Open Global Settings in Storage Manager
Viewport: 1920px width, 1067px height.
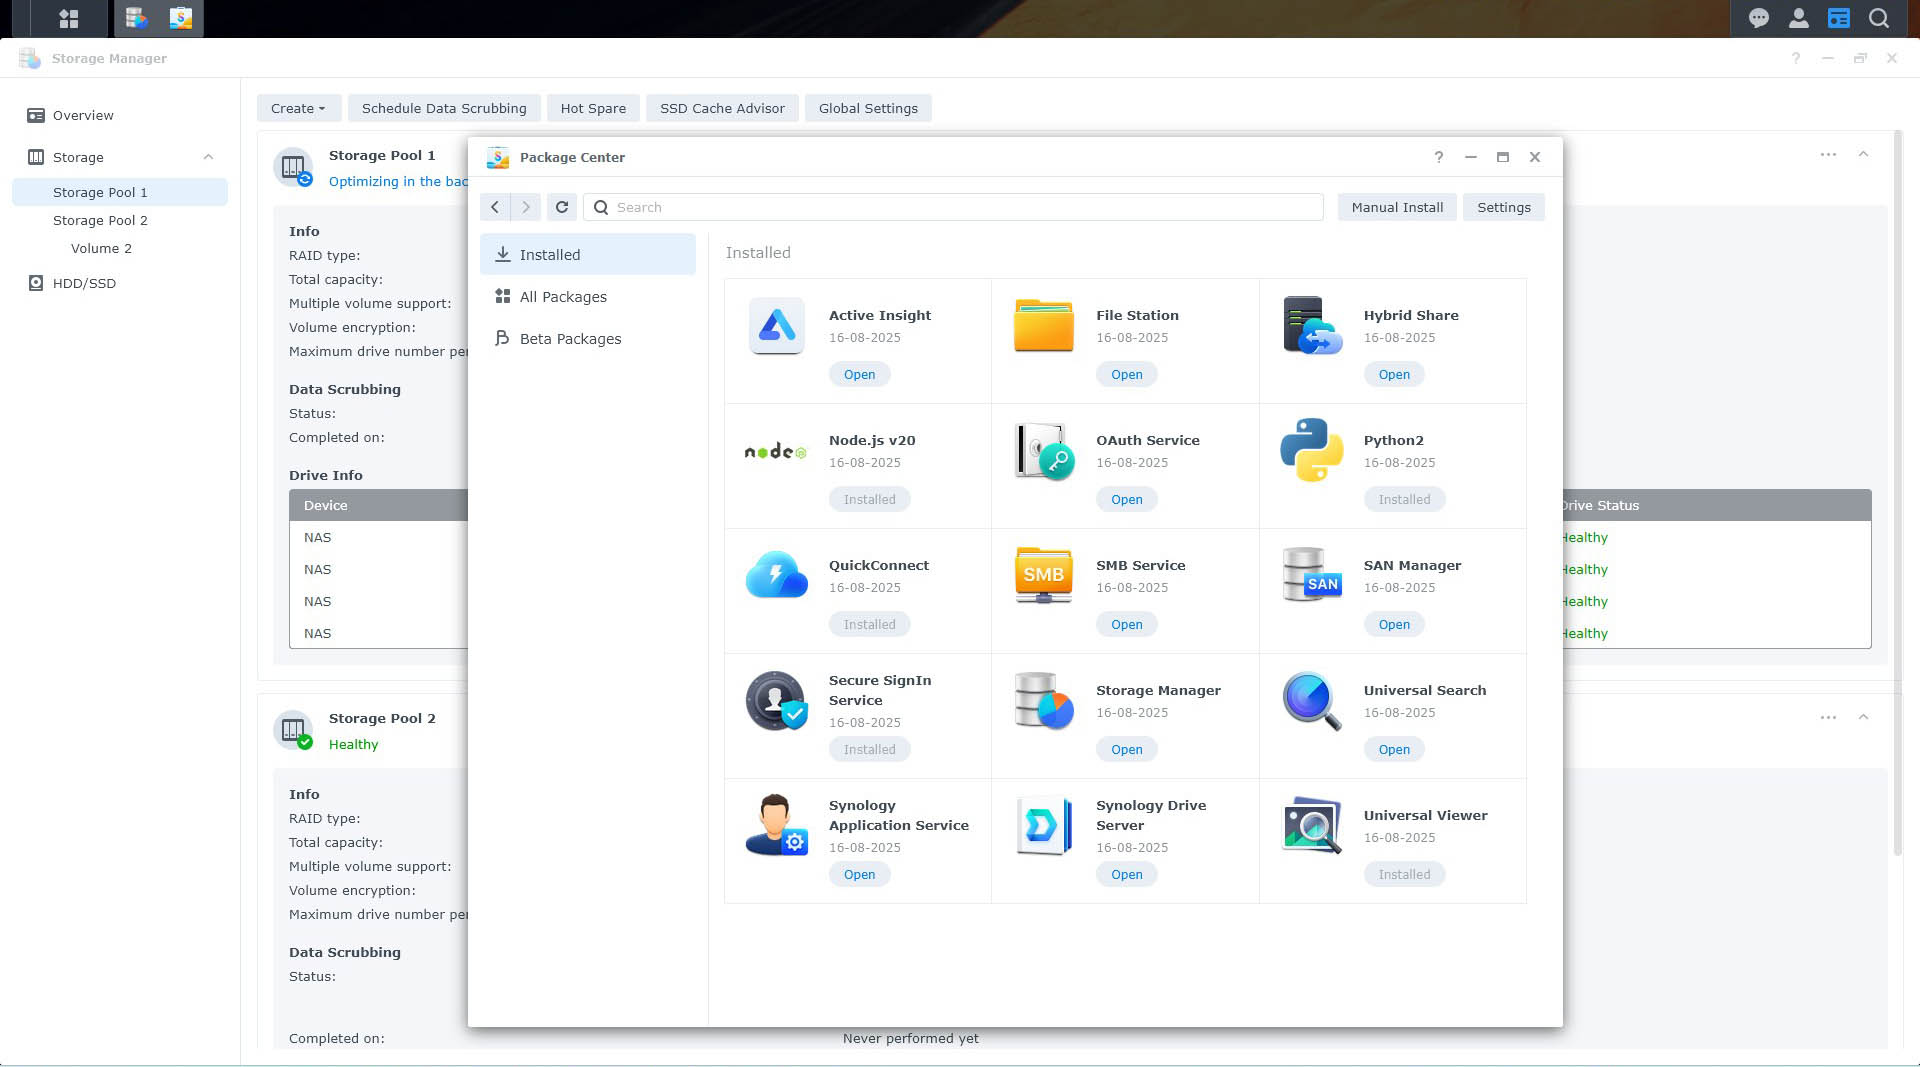coord(868,108)
